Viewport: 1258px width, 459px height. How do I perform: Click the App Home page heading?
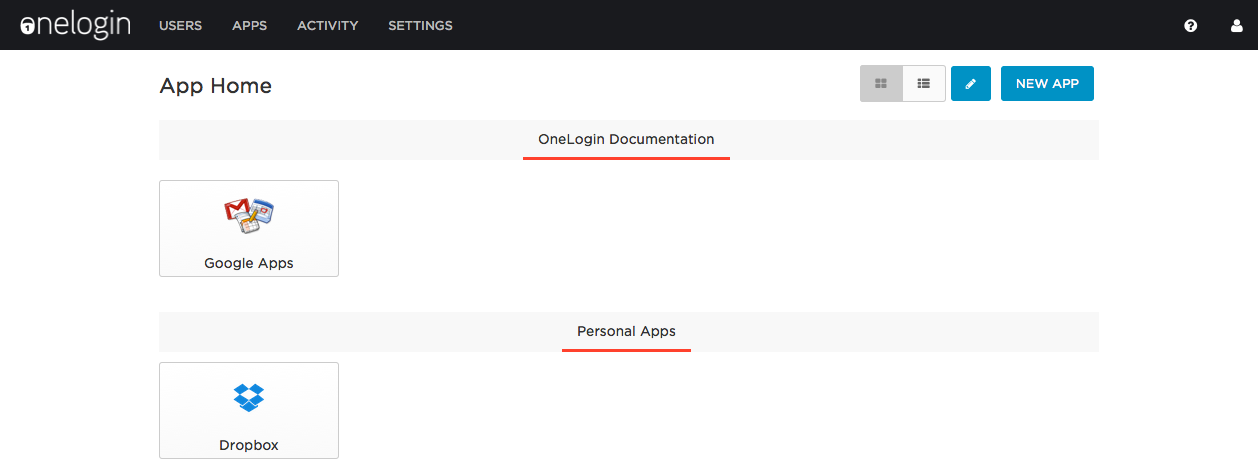point(216,86)
